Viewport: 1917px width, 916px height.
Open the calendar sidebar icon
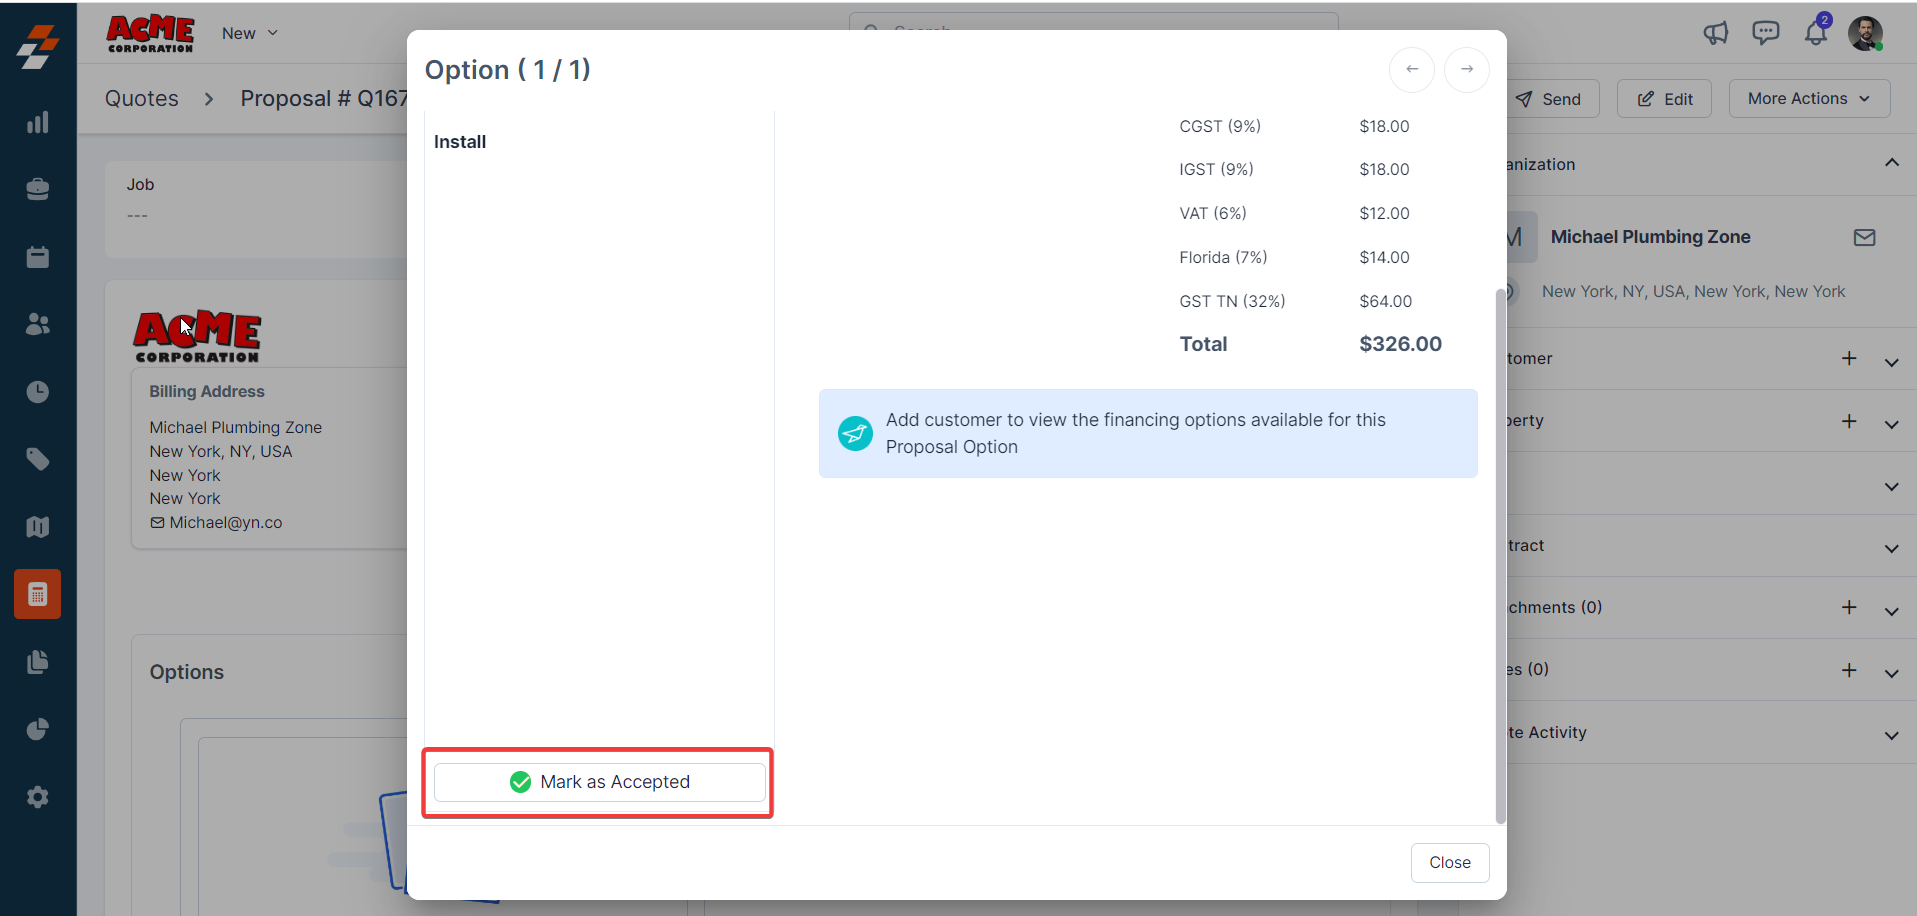38,257
